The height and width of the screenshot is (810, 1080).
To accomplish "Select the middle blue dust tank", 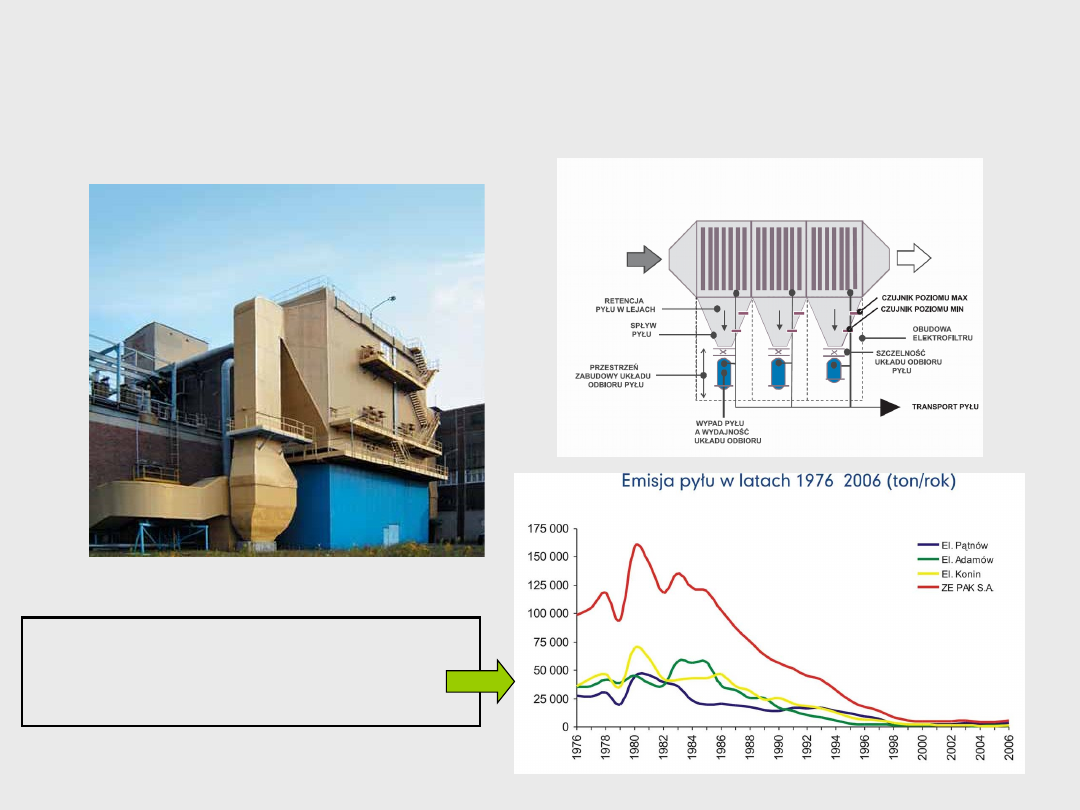I will pyautogui.click(x=778, y=373).
